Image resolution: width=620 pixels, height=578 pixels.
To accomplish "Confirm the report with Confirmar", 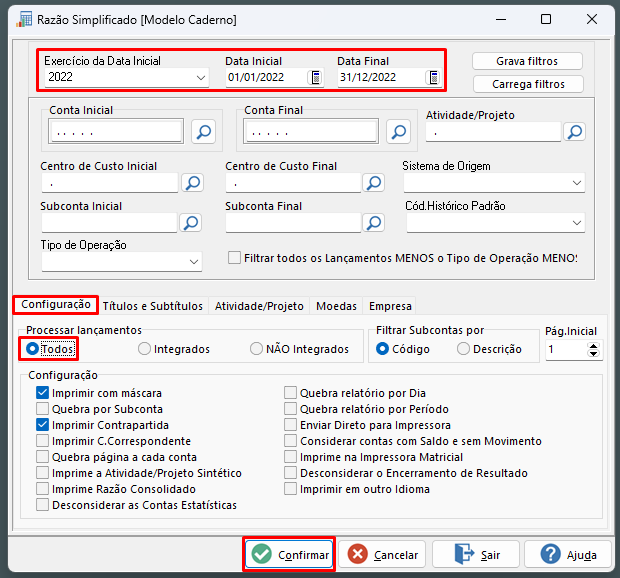I will point(289,554).
